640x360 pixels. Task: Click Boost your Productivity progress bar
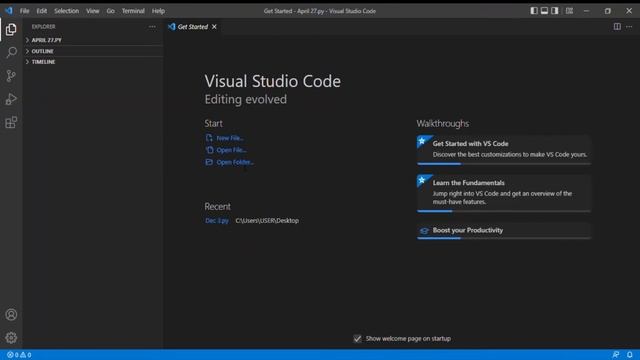[x=504, y=238]
